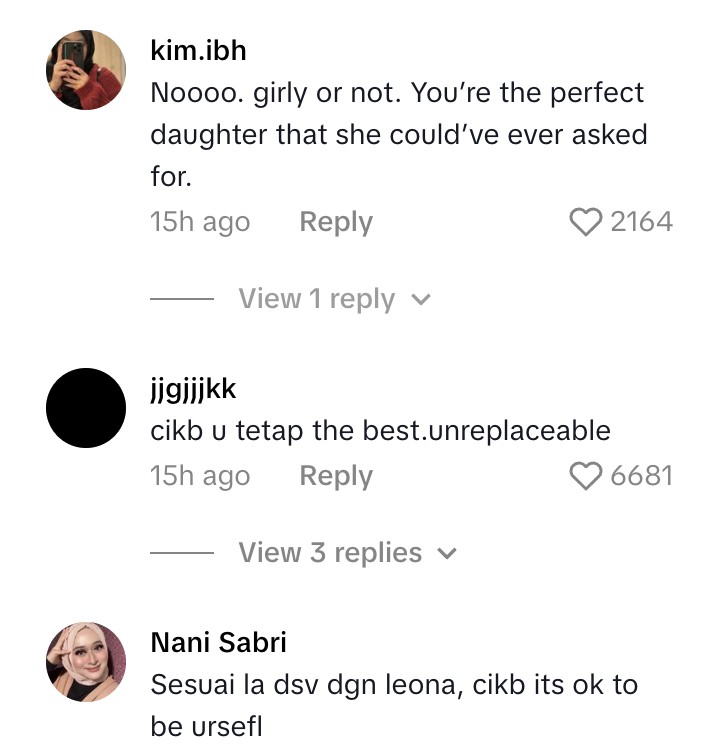Click the 15h ago timestamp on kim.ibh's comment
This screenshot has height=752, width=718.
coord(200,222)
